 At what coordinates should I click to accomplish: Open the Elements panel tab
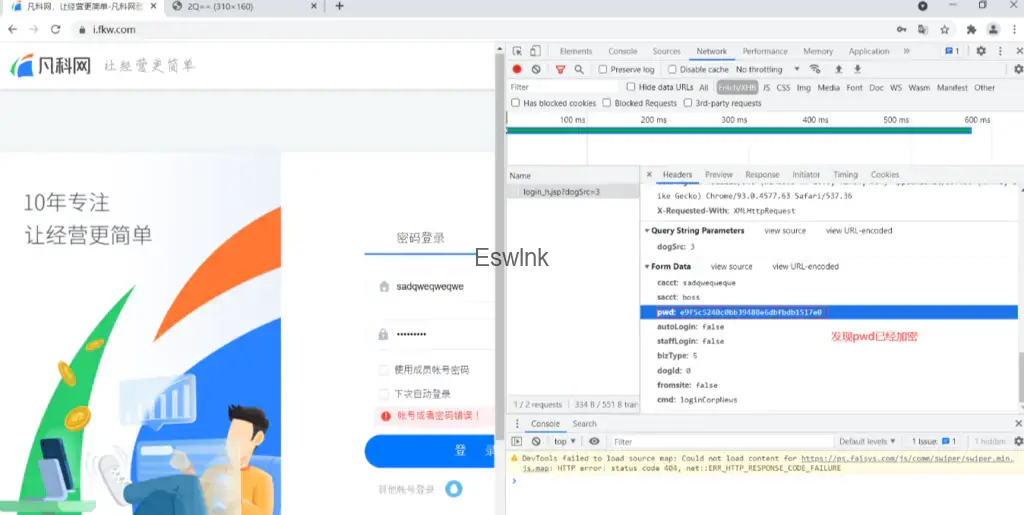(x=575, y=51)
